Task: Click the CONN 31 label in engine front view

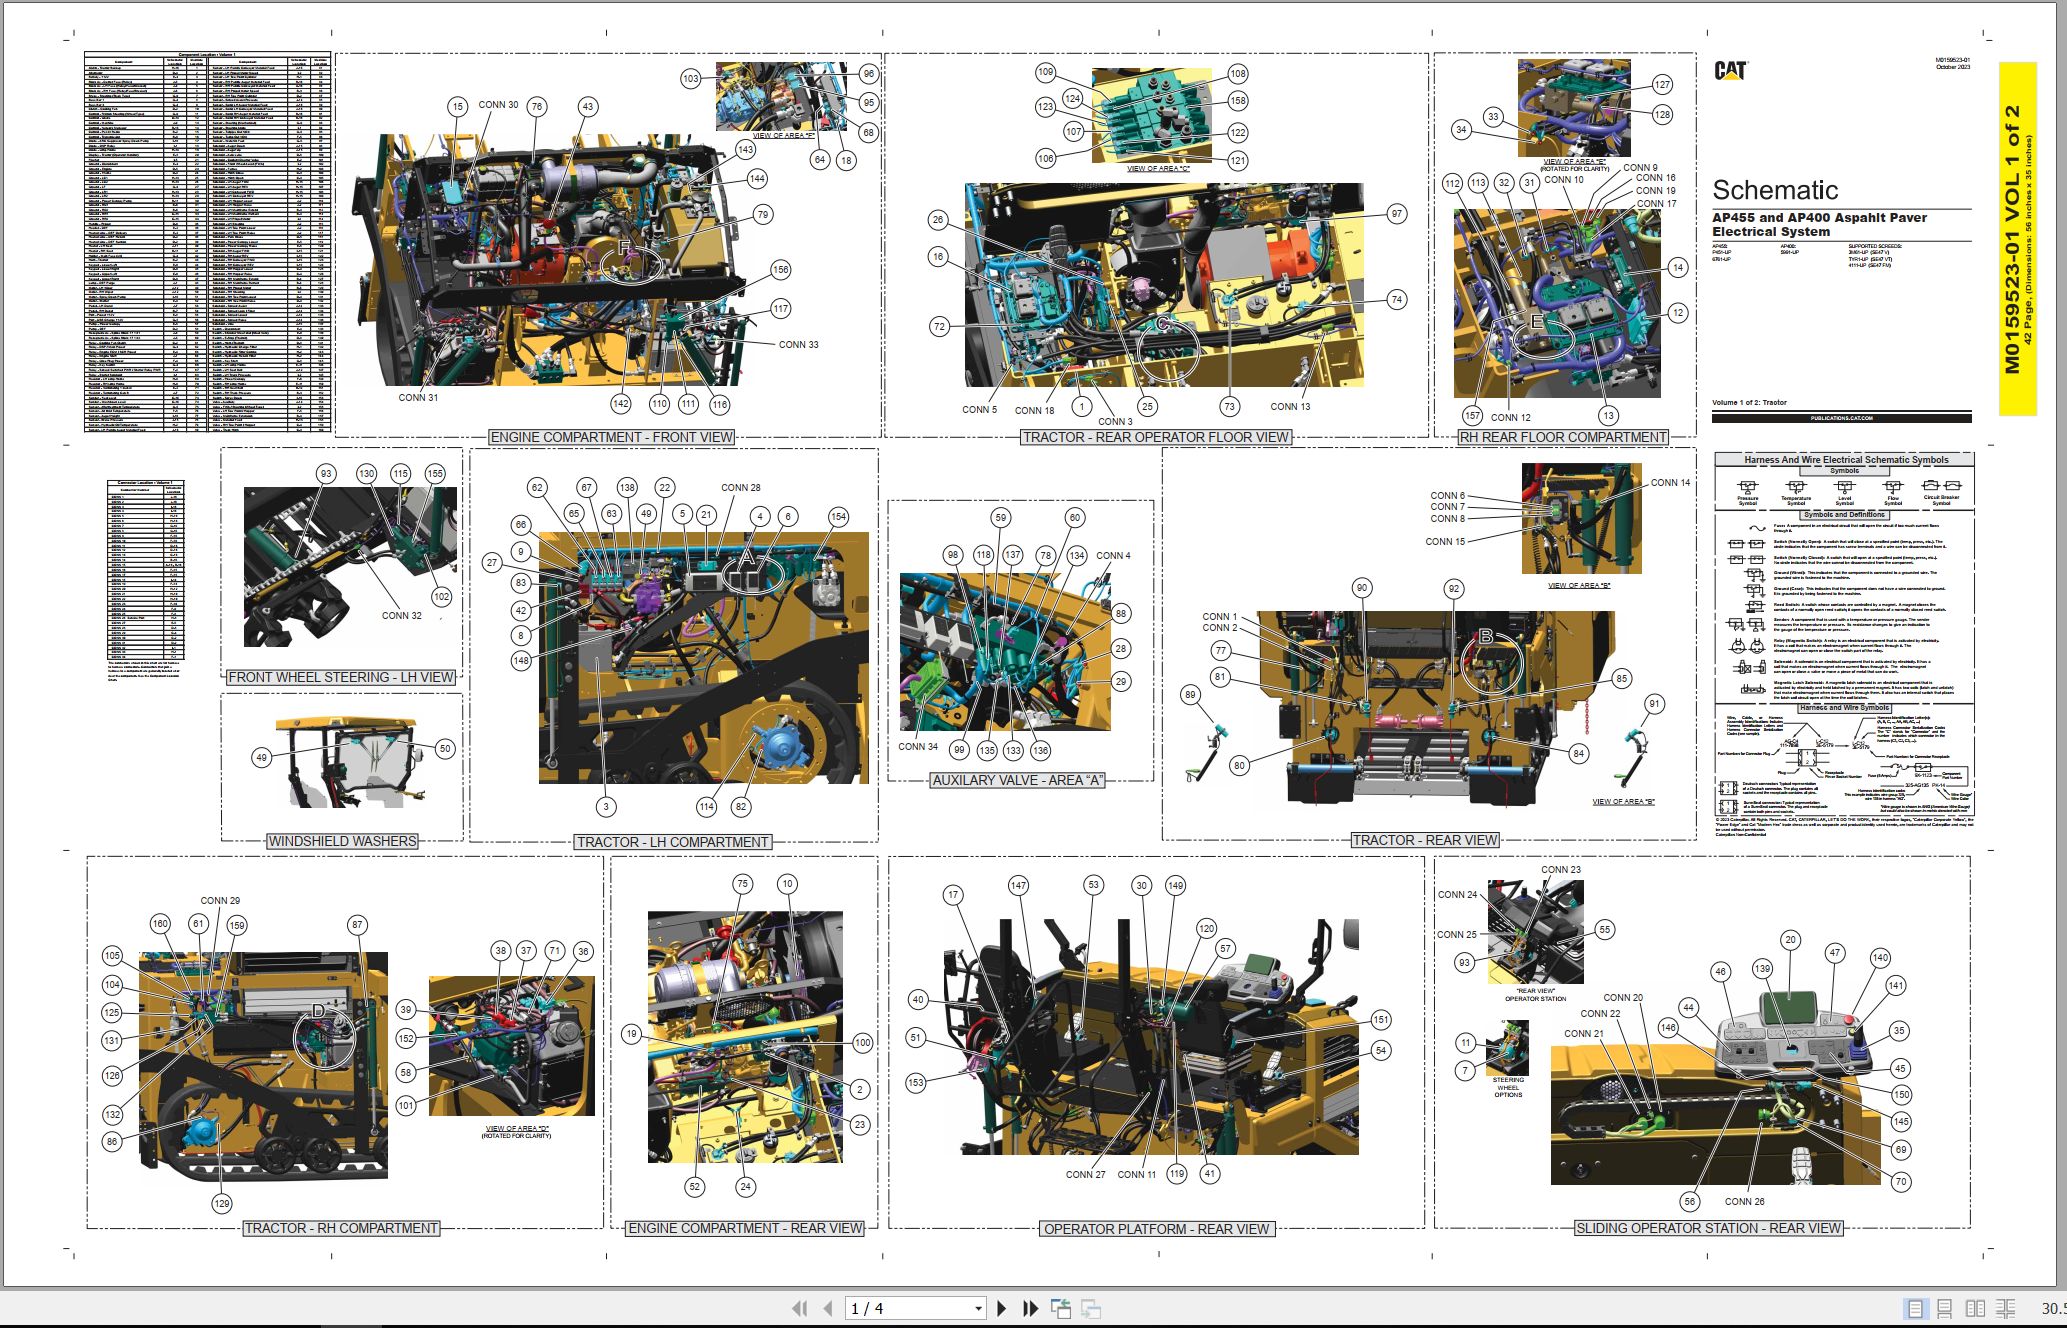Action: tap(418, 398)
